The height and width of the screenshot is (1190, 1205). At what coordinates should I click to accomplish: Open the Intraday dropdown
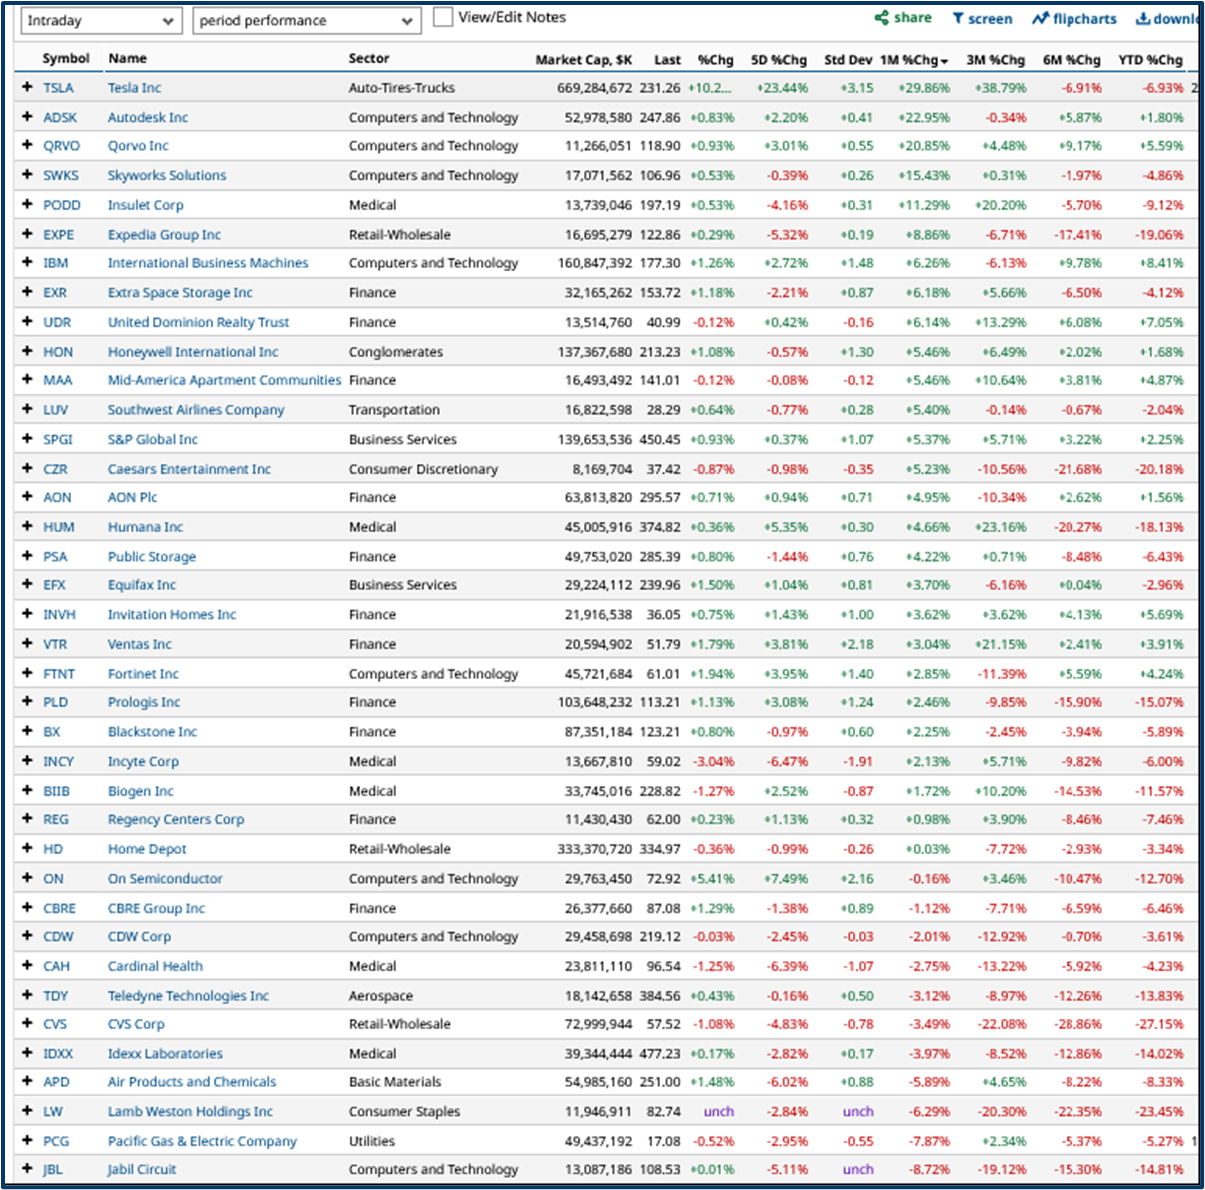(99, 21)
